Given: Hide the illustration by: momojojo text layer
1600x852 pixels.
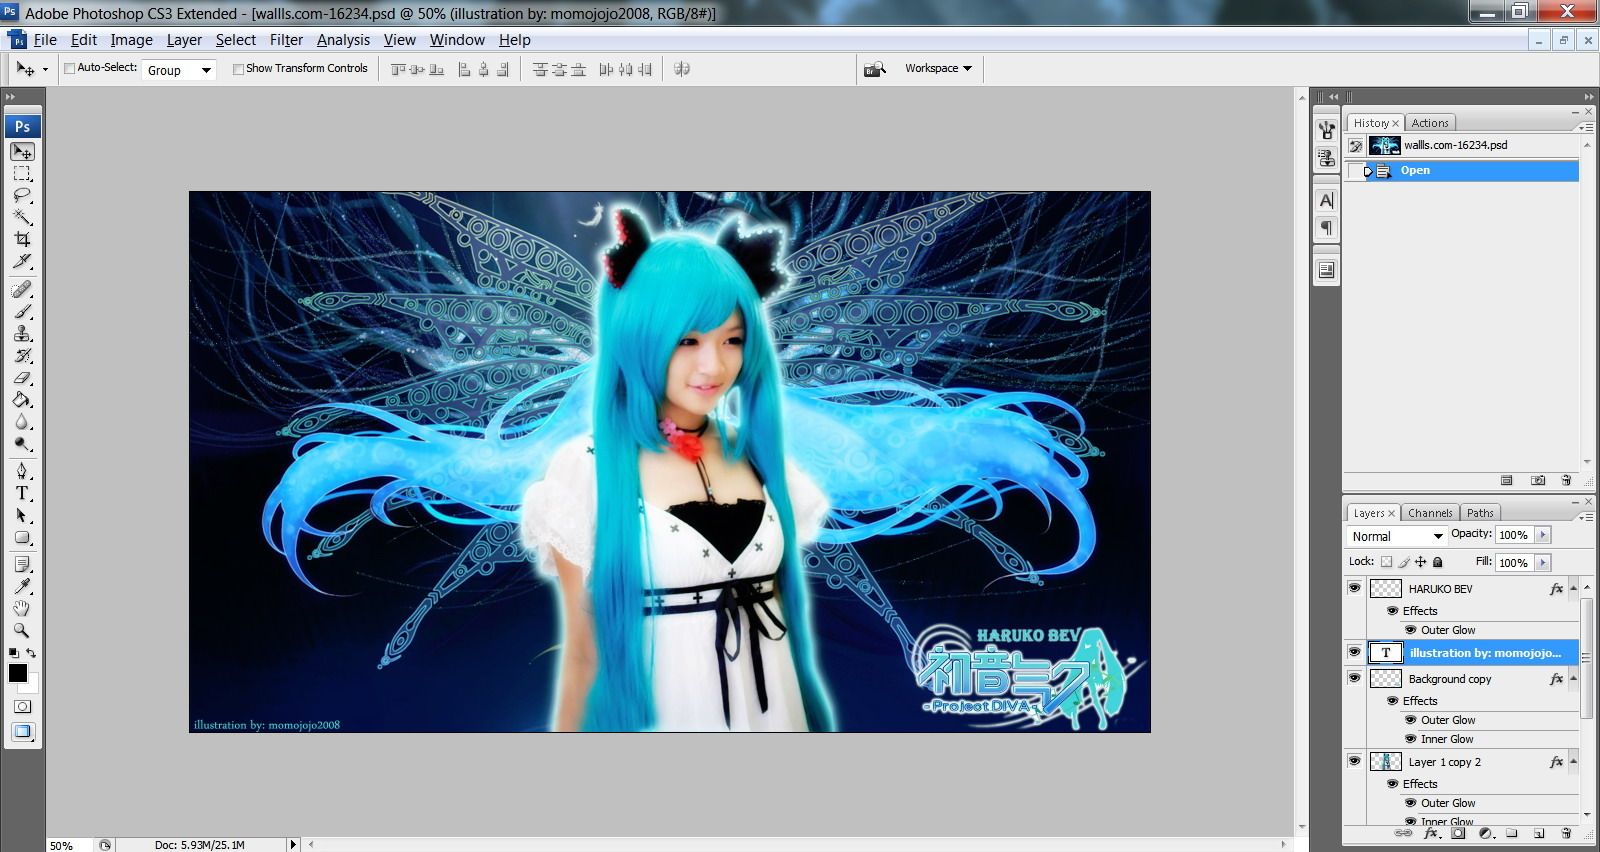Looking at the screenshot, I should [1354, 652].
